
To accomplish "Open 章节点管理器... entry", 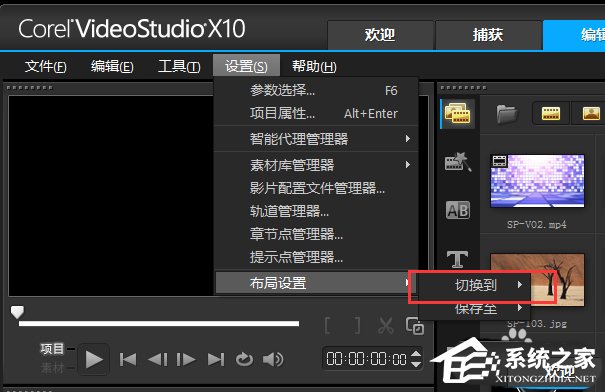I will point(316,234).
